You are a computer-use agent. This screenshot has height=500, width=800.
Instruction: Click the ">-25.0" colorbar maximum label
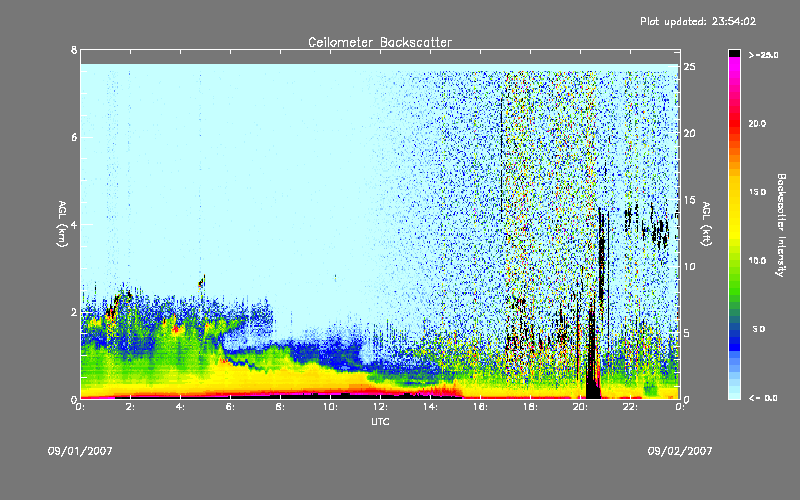pyautogui.click(x=763, y=55)
